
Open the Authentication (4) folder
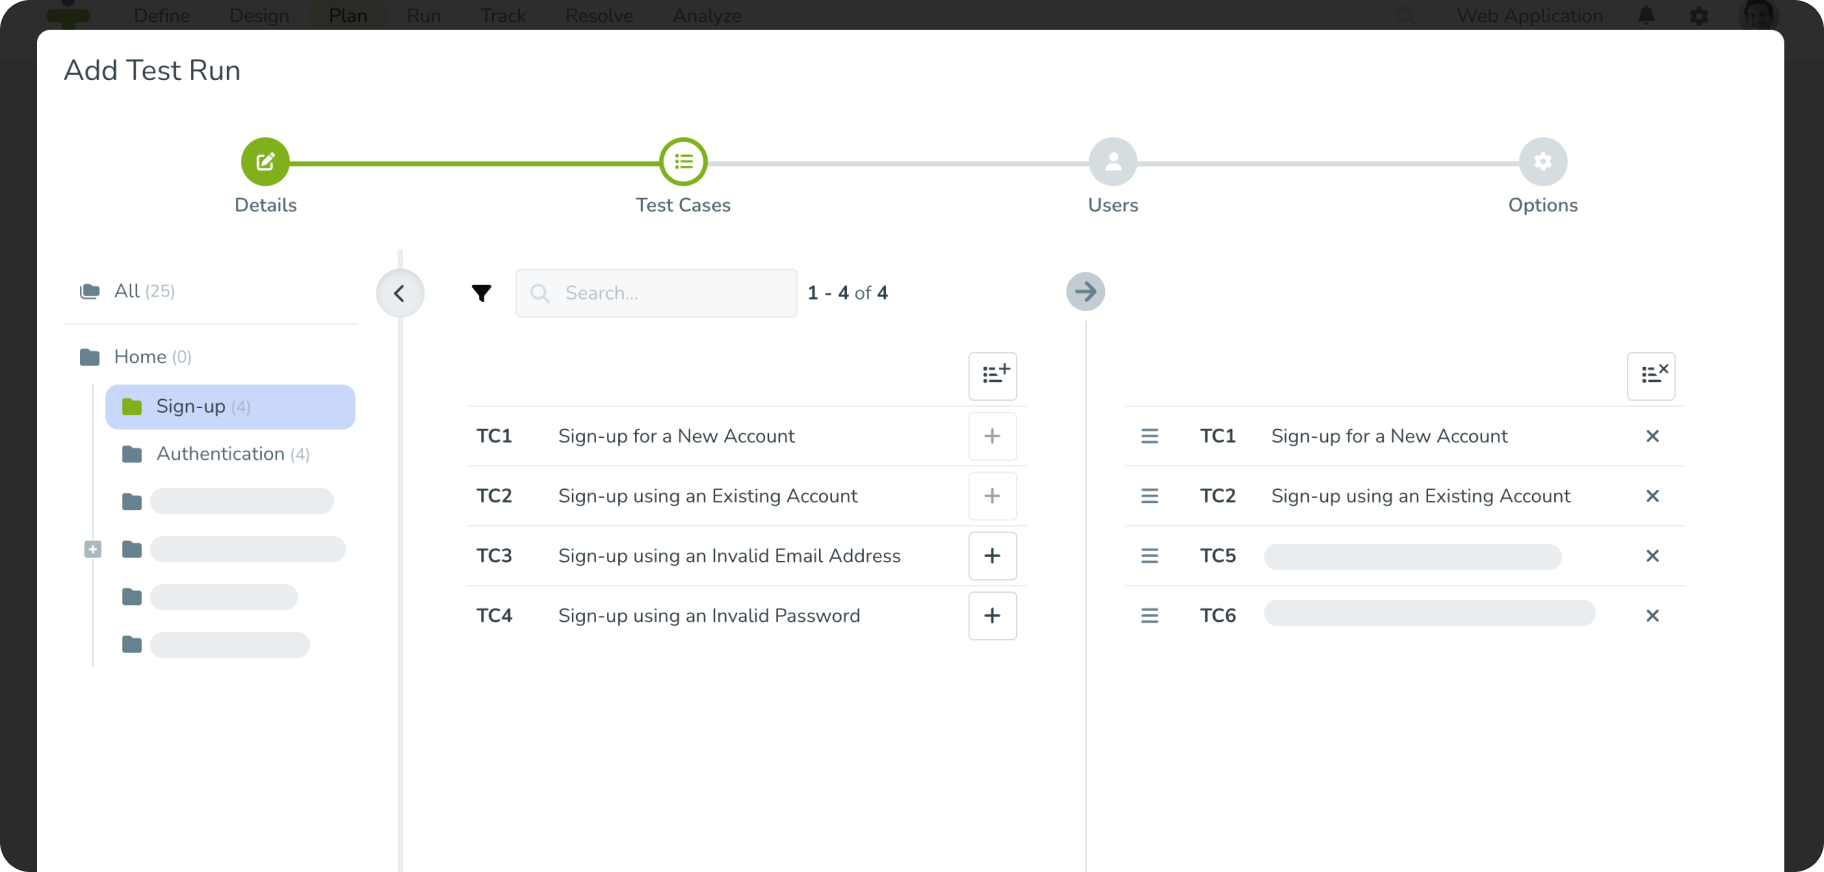[x=216, y=454]
